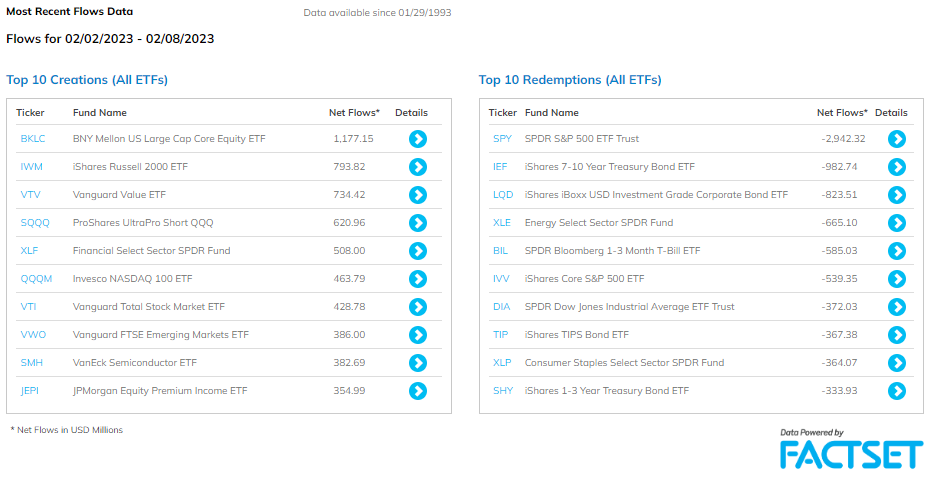931x484 pixels.
Task: Open the BIL ticker link
Action: tap(501, 251)
